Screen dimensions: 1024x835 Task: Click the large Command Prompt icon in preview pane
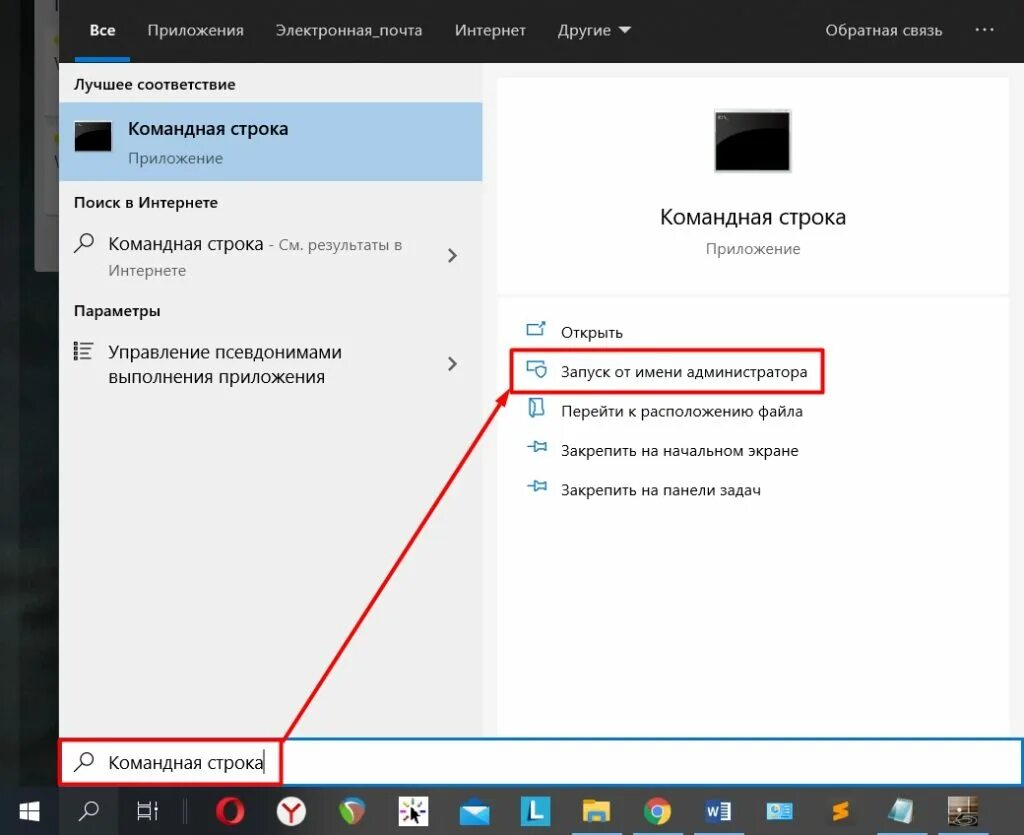[x=752, y=140]
